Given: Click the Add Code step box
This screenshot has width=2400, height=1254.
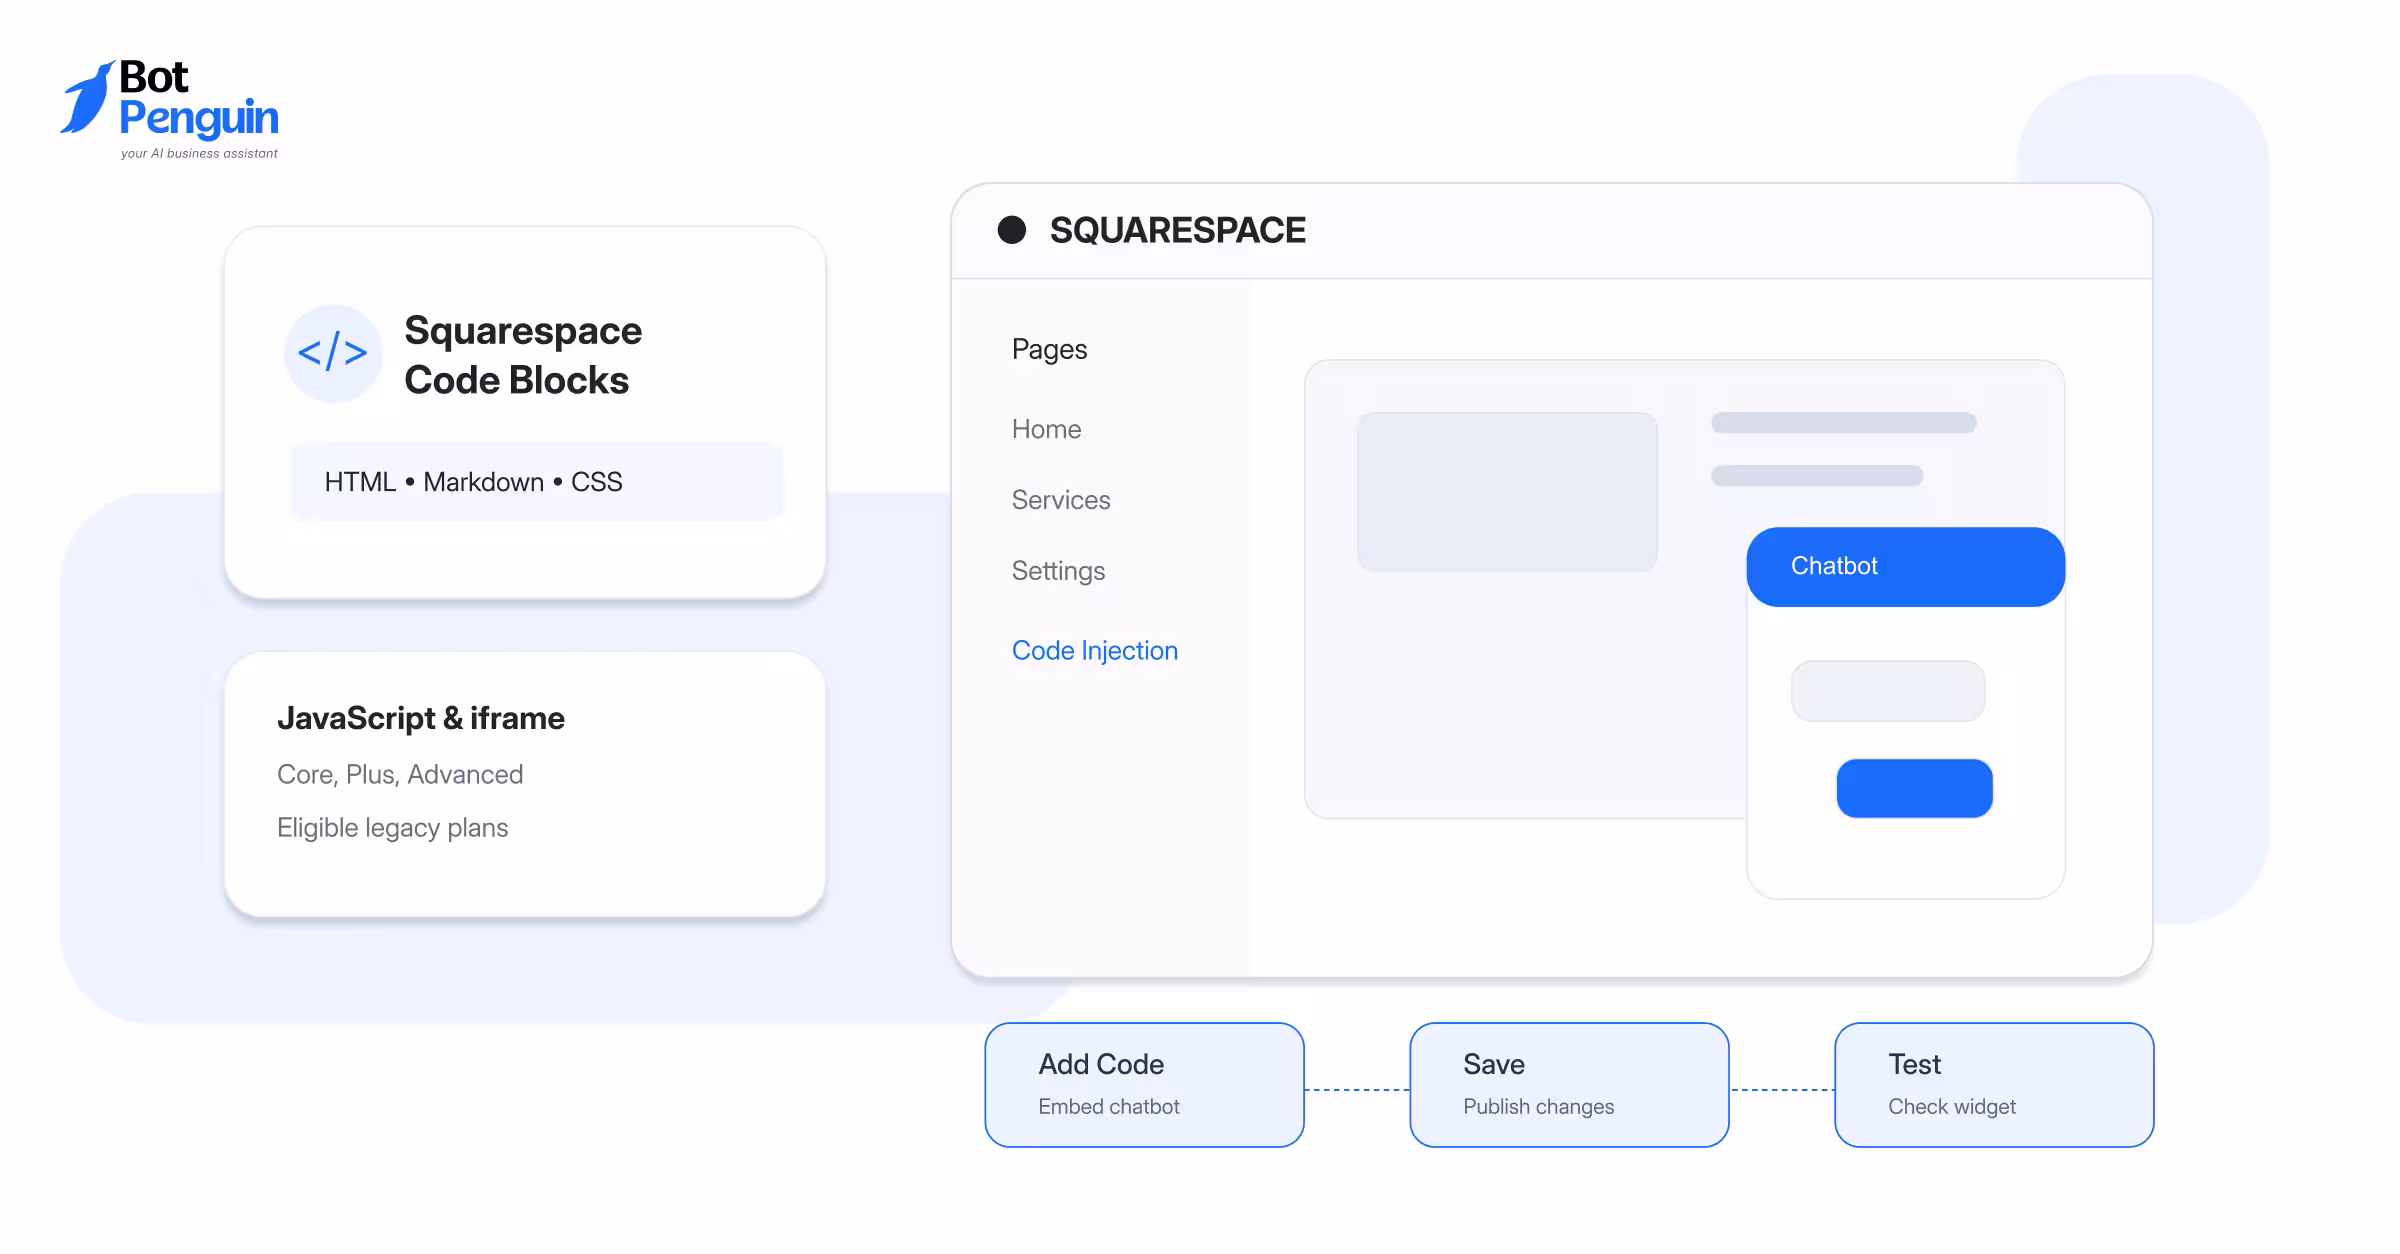Looking at the screenshot, I should pyautogui.click(x=1144, y=1085).
